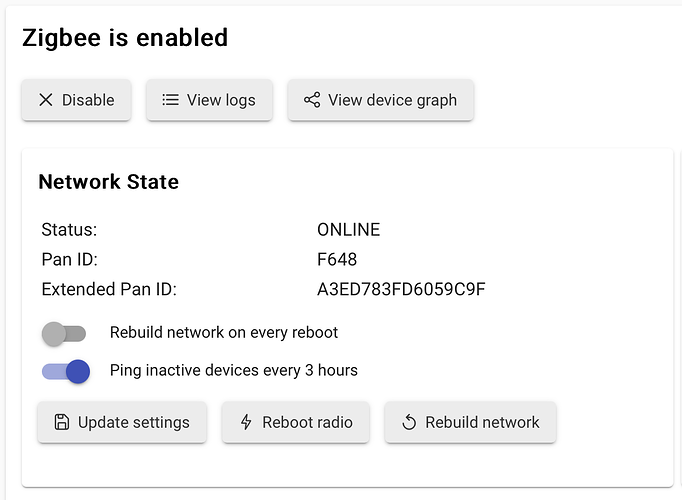Click the list icon beside View logs
The image size is (682, 500).
(170, 100)
